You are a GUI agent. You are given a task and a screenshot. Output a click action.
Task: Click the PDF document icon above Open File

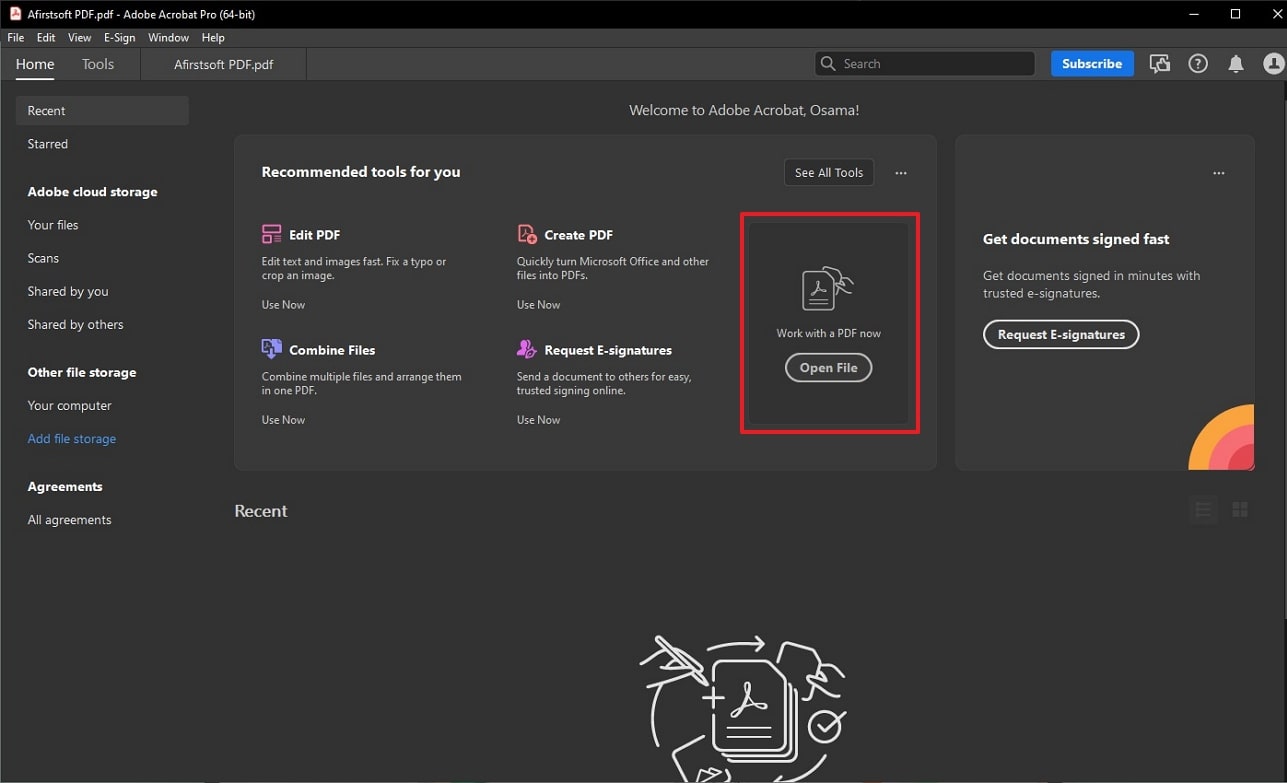point(827,290)
